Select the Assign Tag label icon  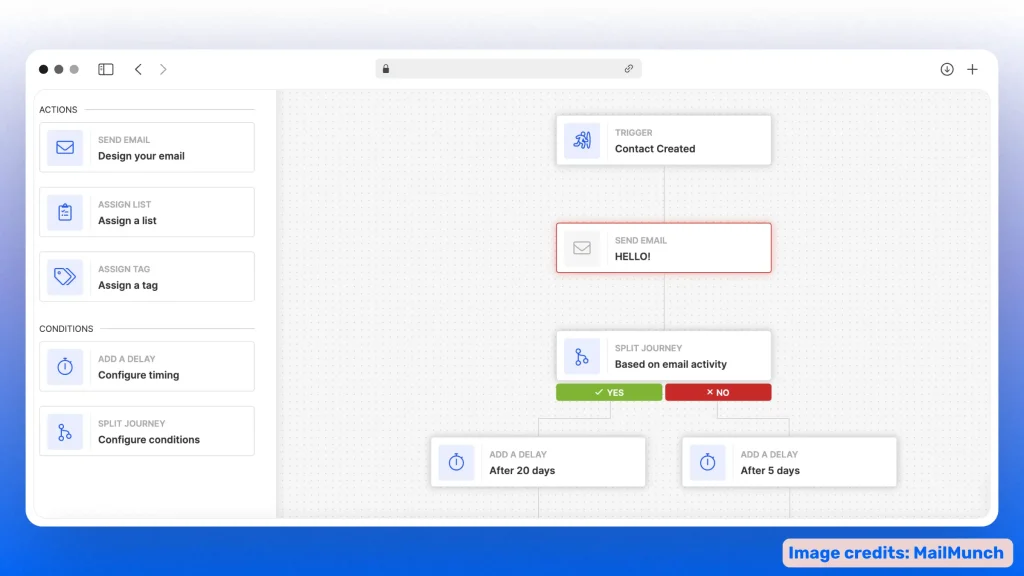point(64,276)
